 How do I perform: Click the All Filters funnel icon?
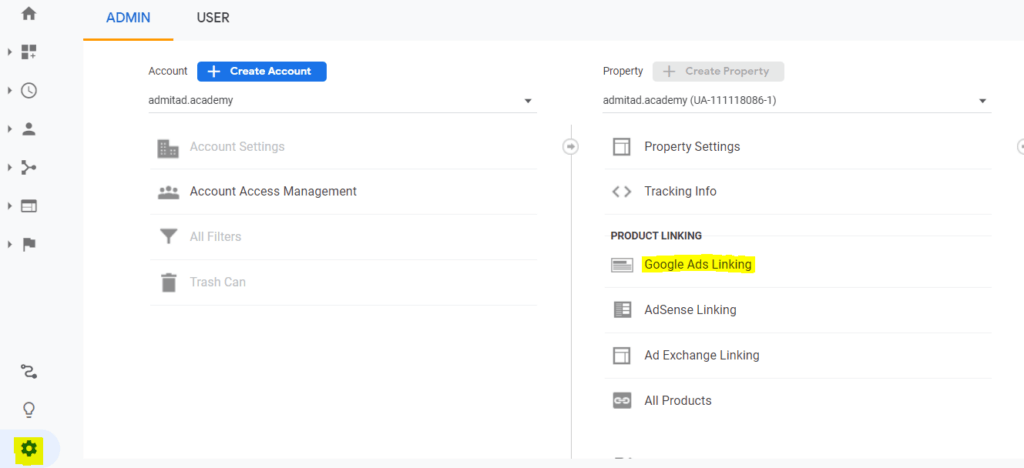(168, 236)
